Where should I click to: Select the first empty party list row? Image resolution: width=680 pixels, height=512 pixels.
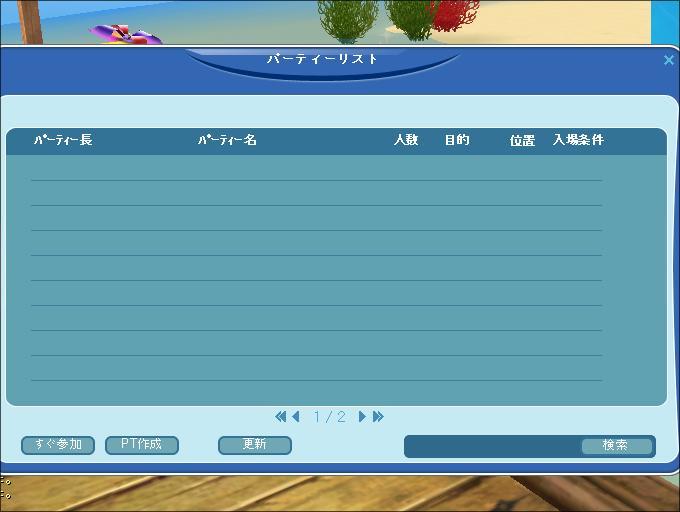pos(316,168)
